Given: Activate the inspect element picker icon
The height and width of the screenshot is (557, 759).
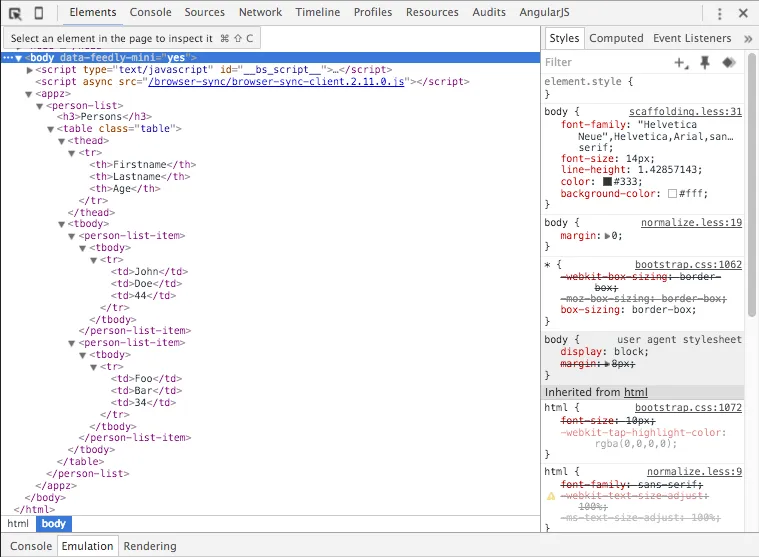Looking at the screenshot, I should tap(16, 13).
